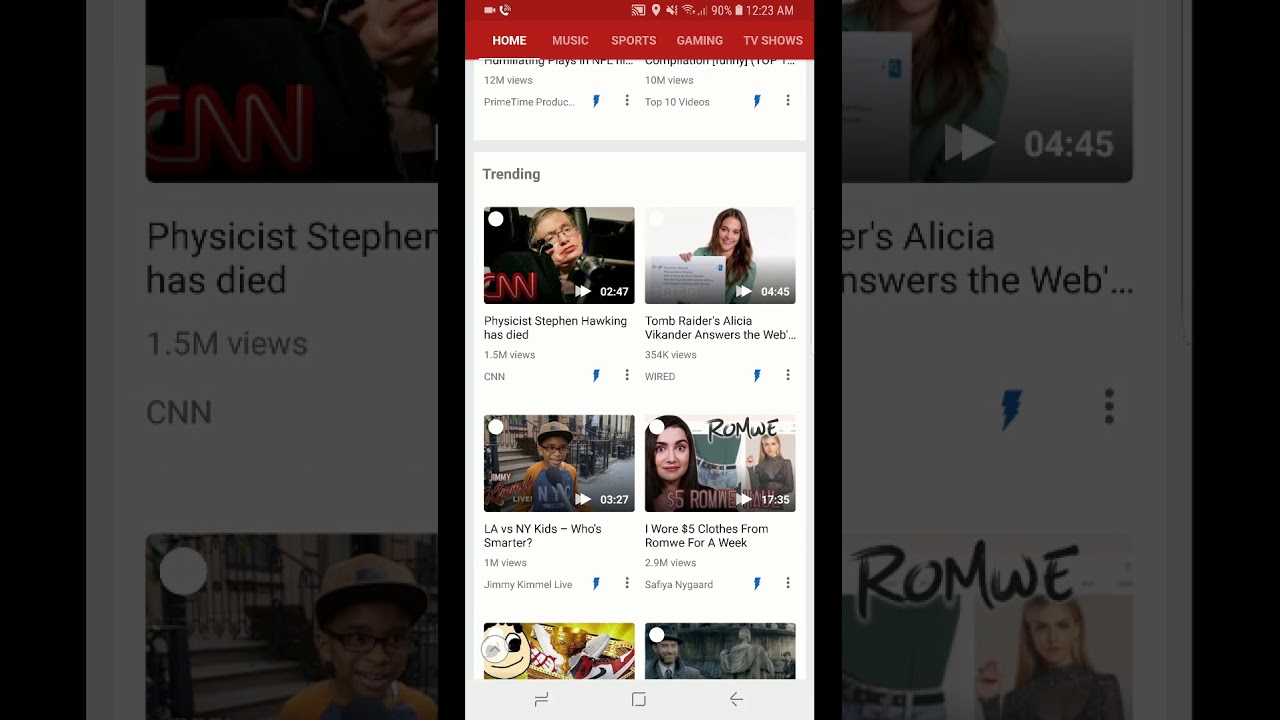Switch to the HOME tab
1280x720 pixels.
coord(509,40)
